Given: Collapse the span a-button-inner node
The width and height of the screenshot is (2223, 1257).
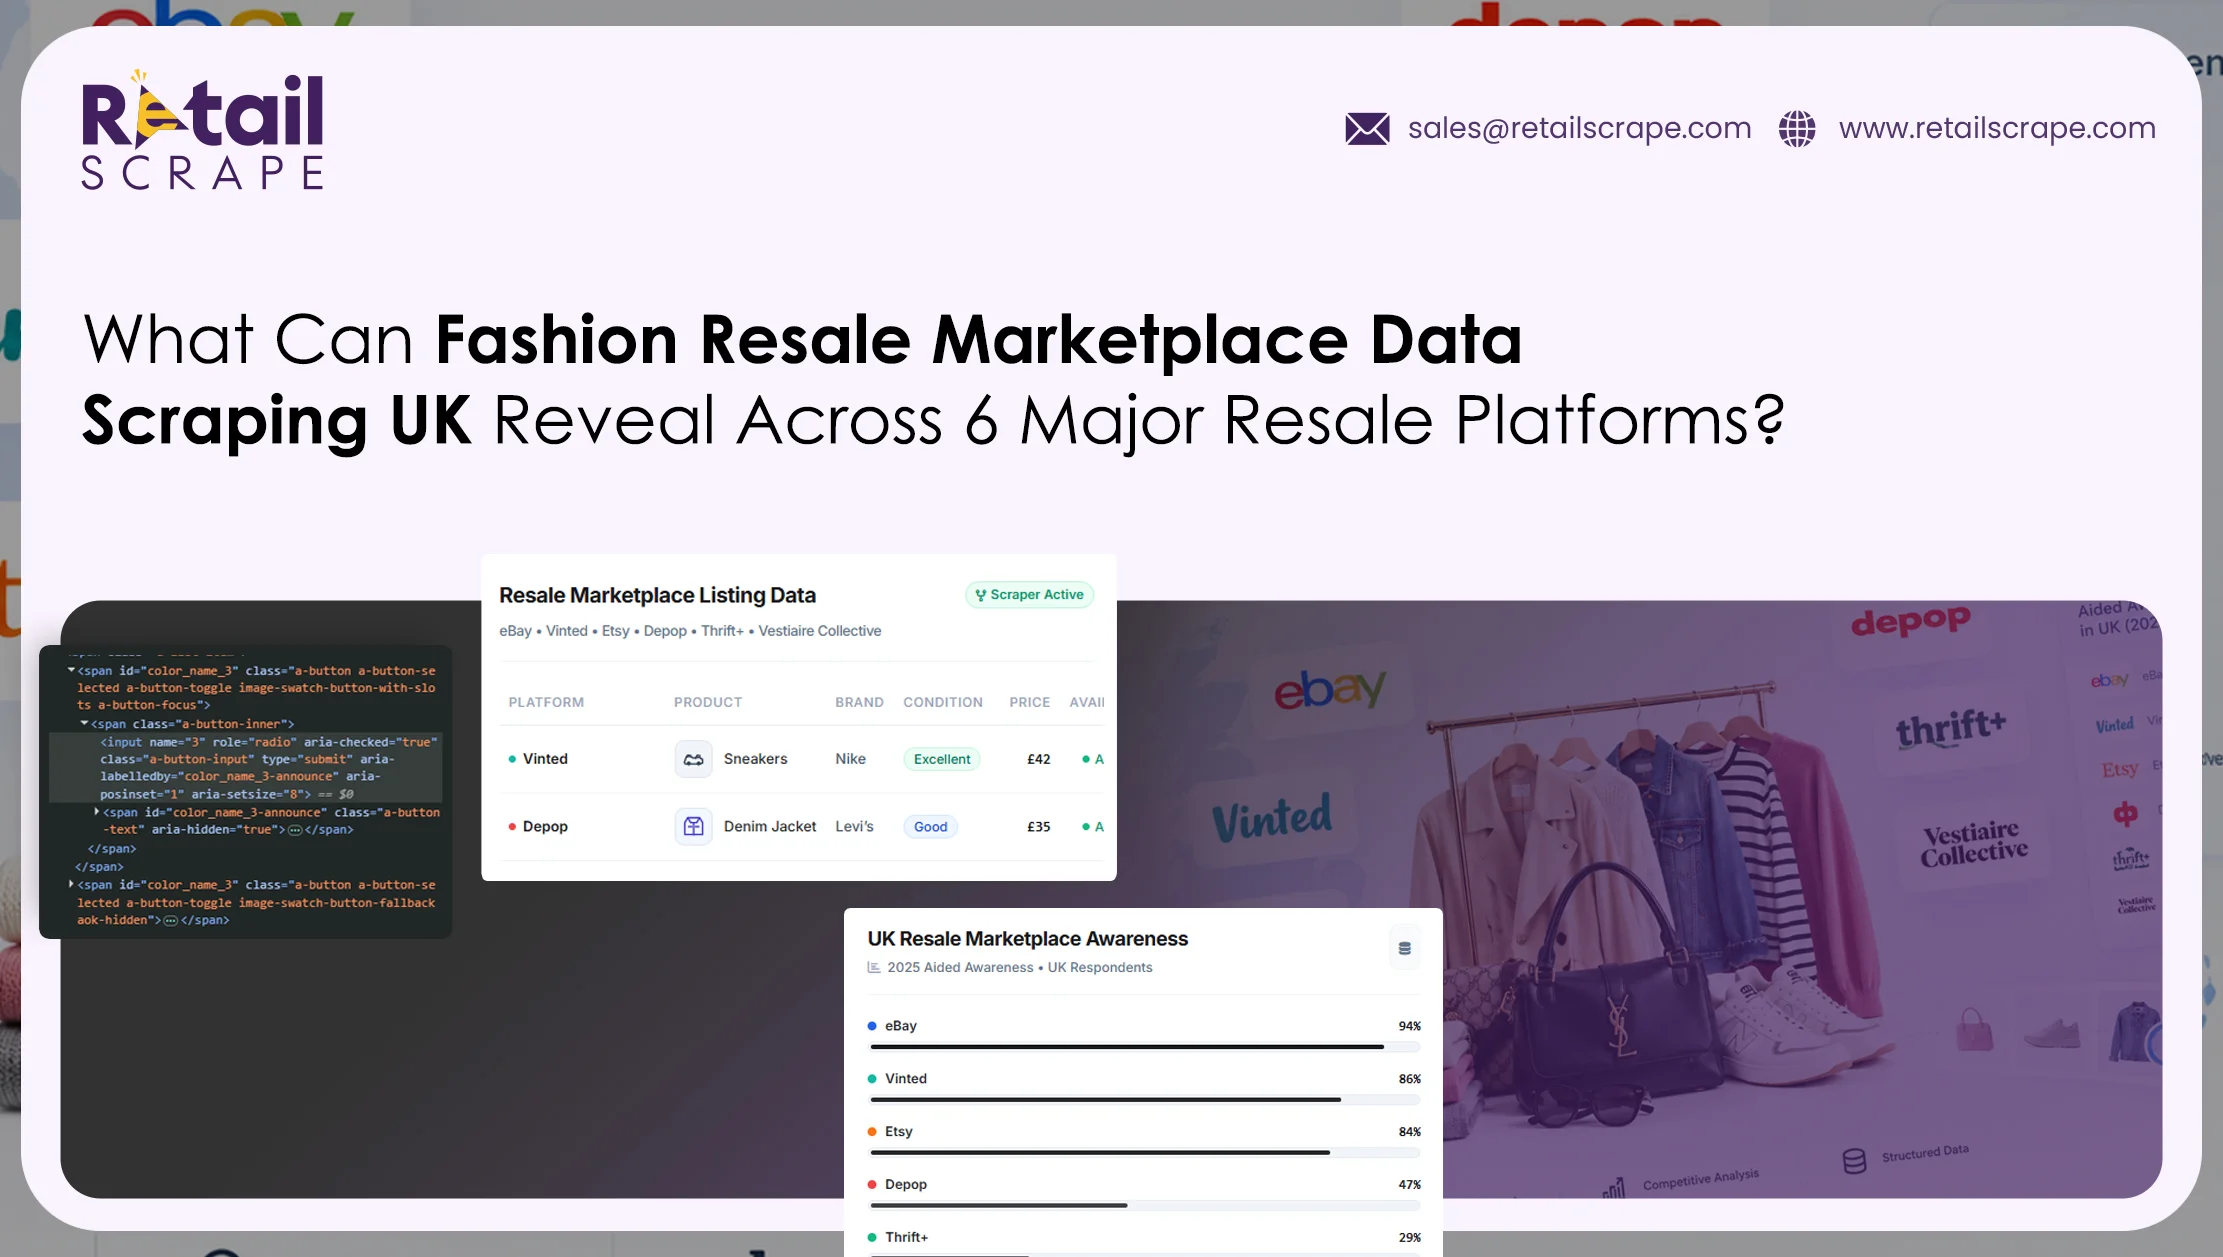Looking at the screenshot, I should [x=84, y=723].
